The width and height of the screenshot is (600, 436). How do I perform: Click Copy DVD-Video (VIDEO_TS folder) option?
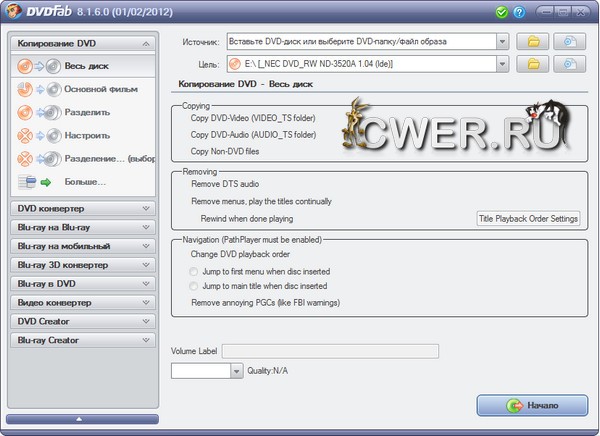253,118
